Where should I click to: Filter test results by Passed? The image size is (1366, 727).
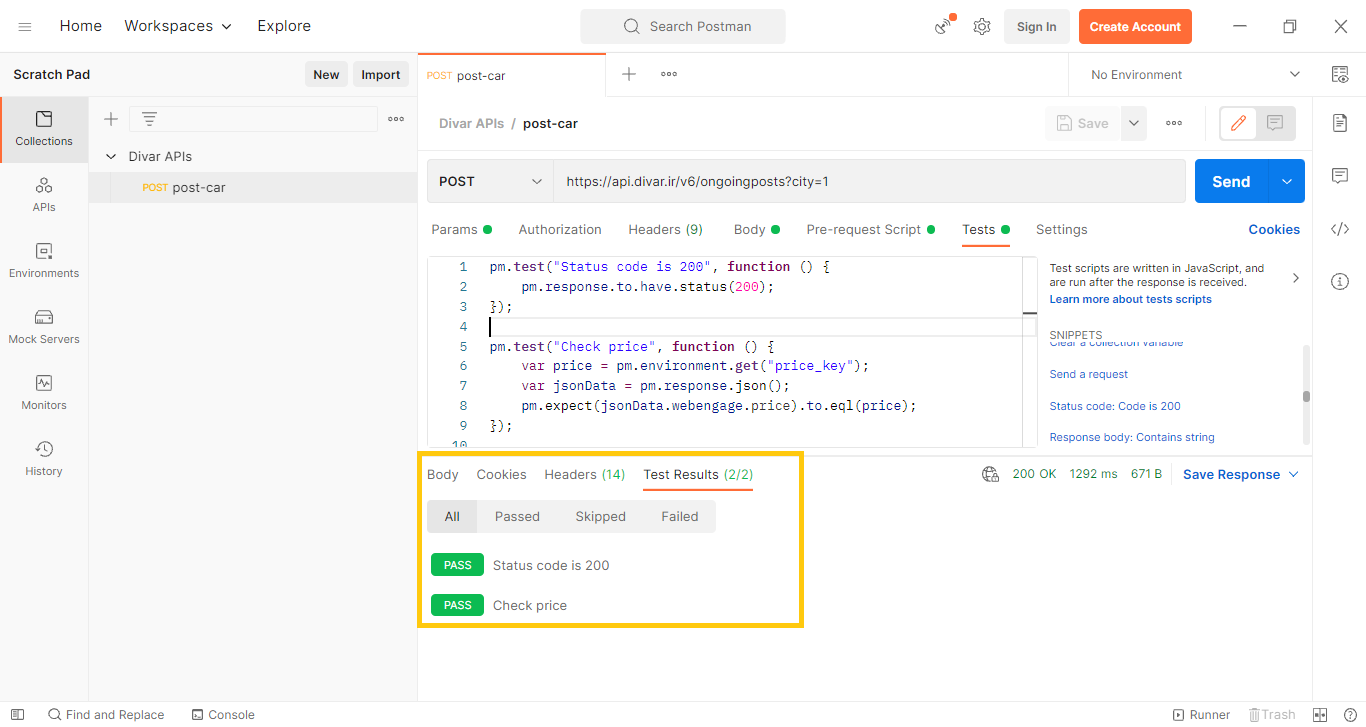[x=517, y=516]
